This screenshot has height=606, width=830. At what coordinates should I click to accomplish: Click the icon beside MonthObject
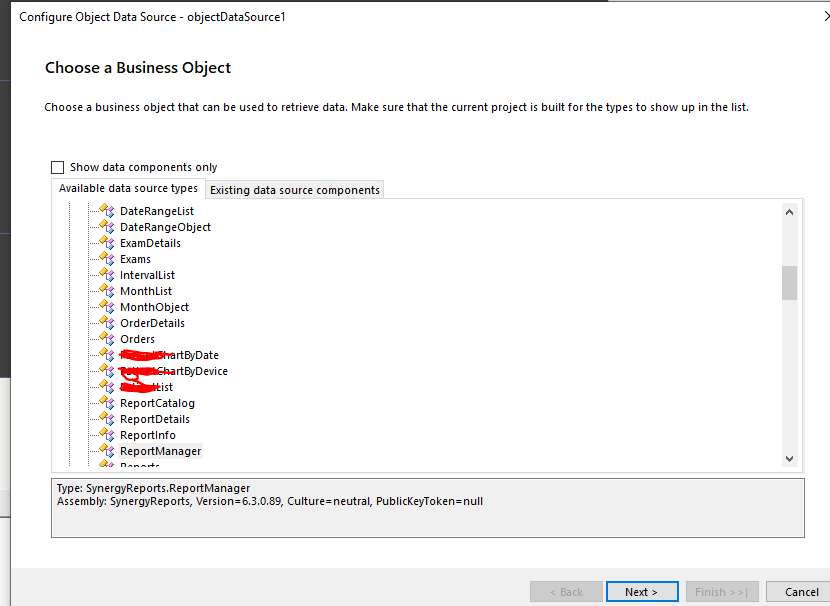(107, 307)
